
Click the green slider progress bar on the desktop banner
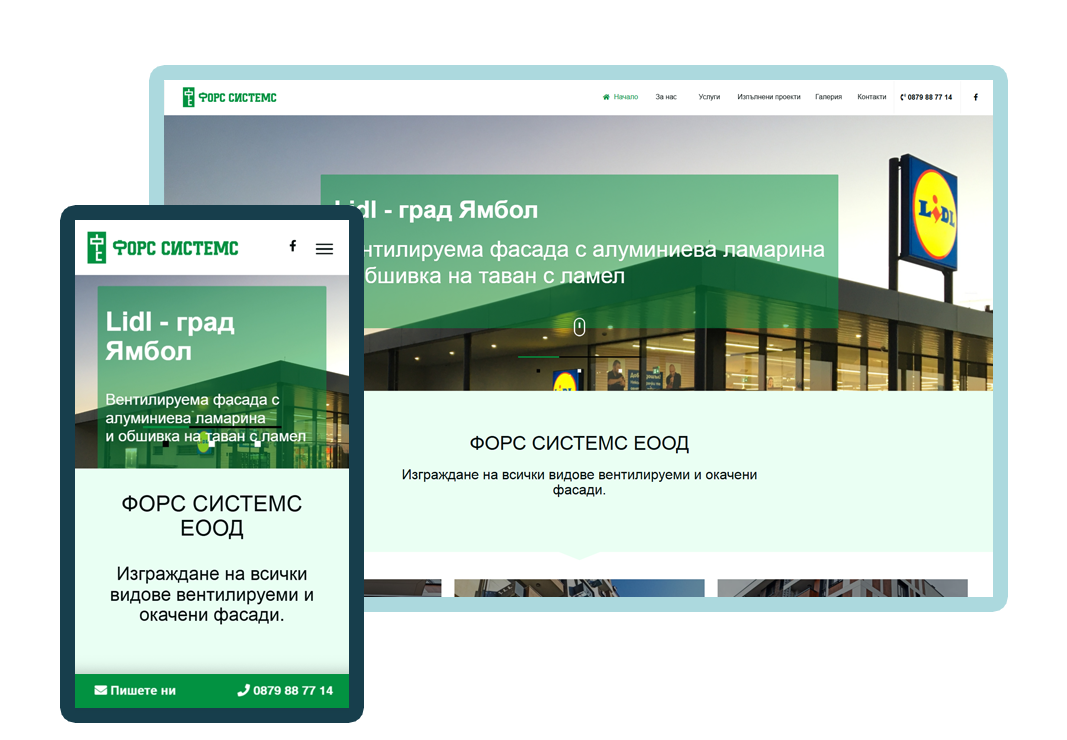538,357
